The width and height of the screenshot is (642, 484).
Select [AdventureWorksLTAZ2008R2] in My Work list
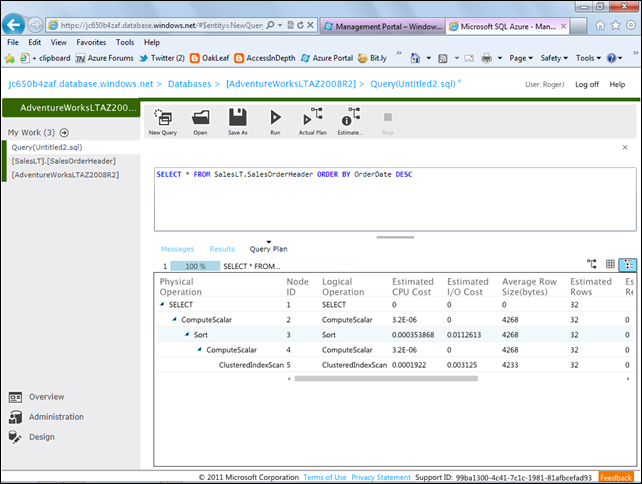65,175
